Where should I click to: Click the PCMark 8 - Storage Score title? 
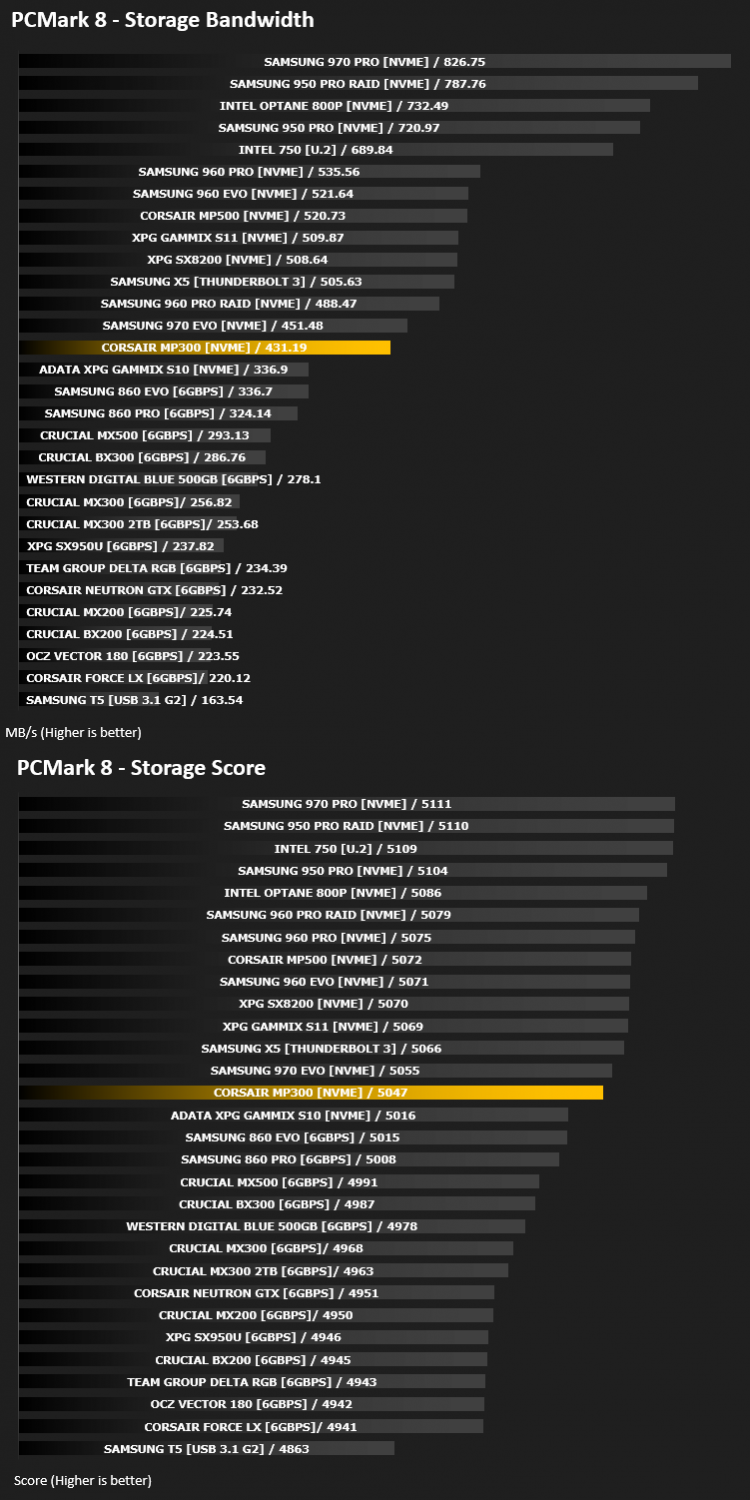click(x=141, y=767)
